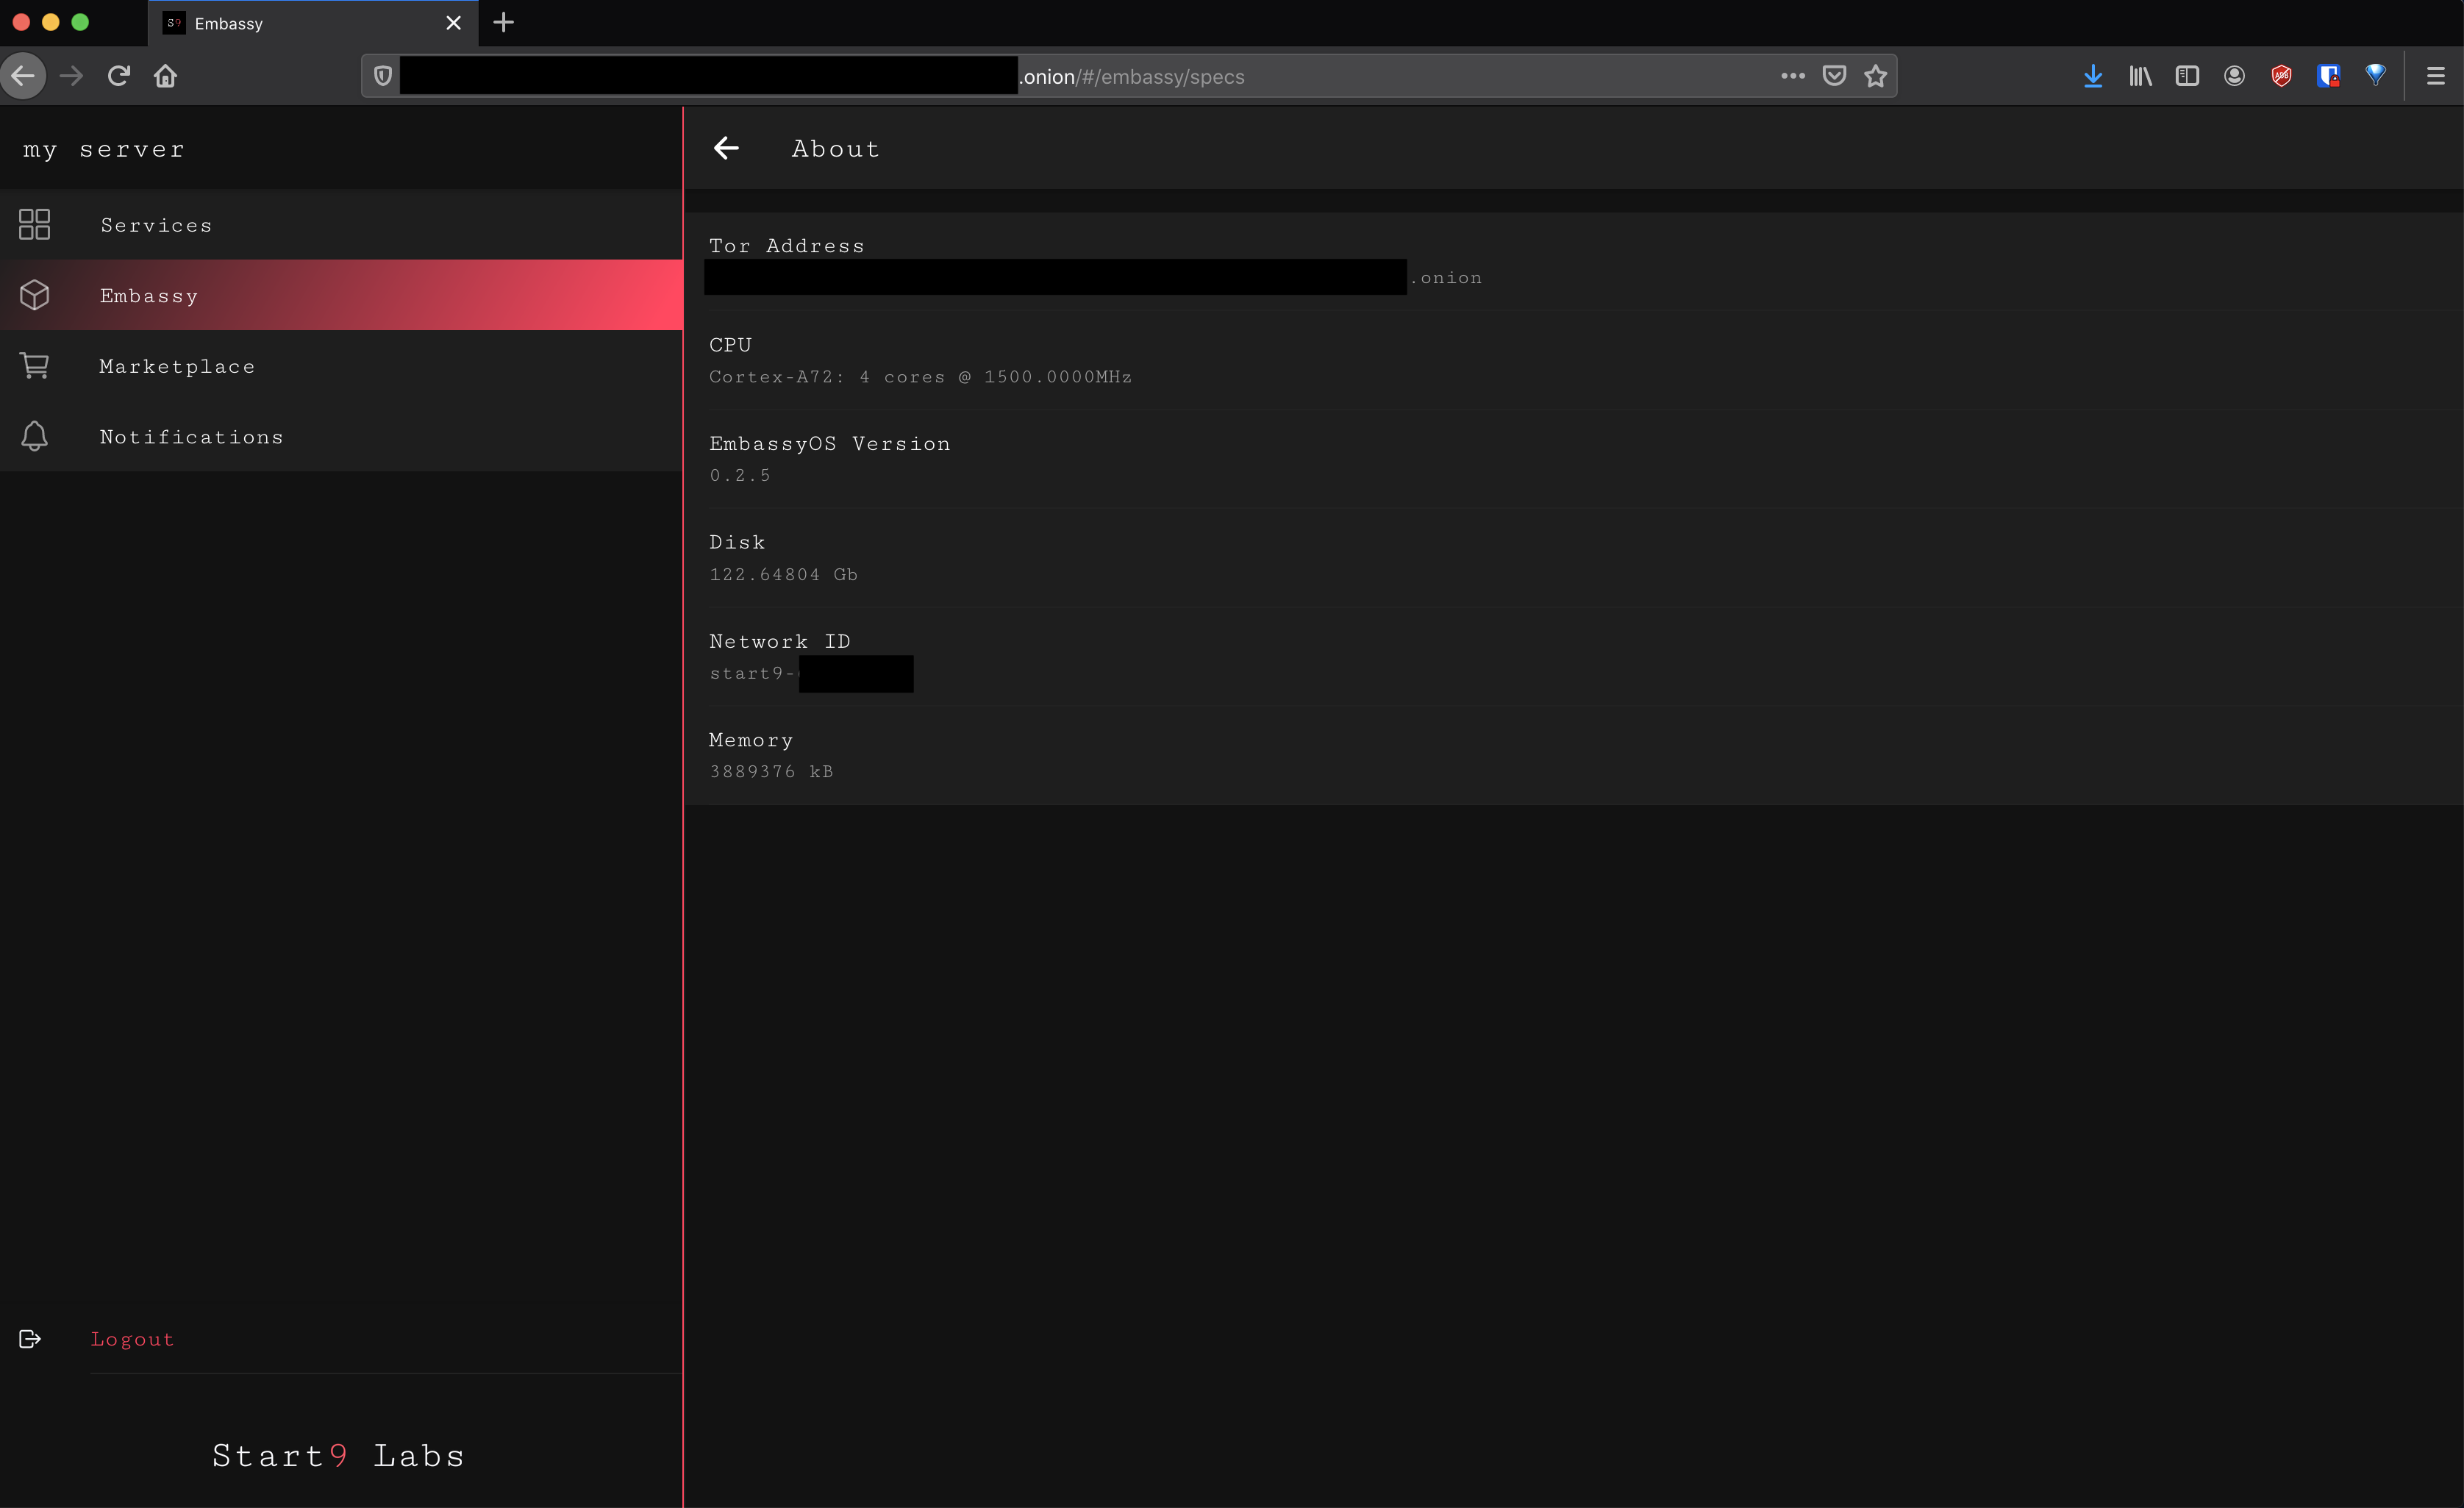
Task: Open the Firefox hamburger application menu
Action: 2435,76
